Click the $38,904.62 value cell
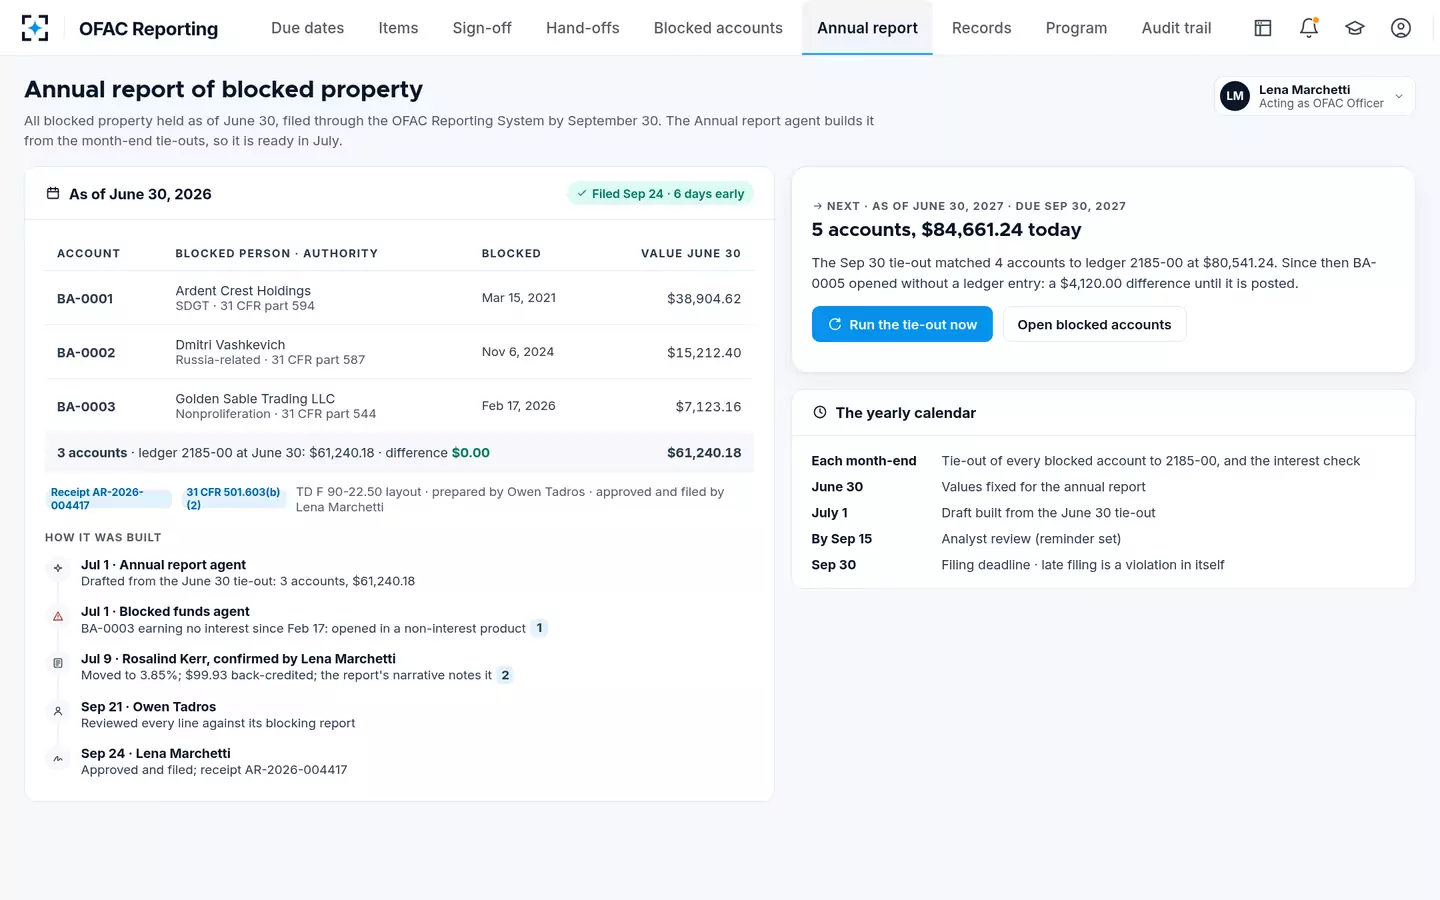Image resolution: width=1440 pixels, height=900 pixels. pyautogui.click(x=704, y=298)
